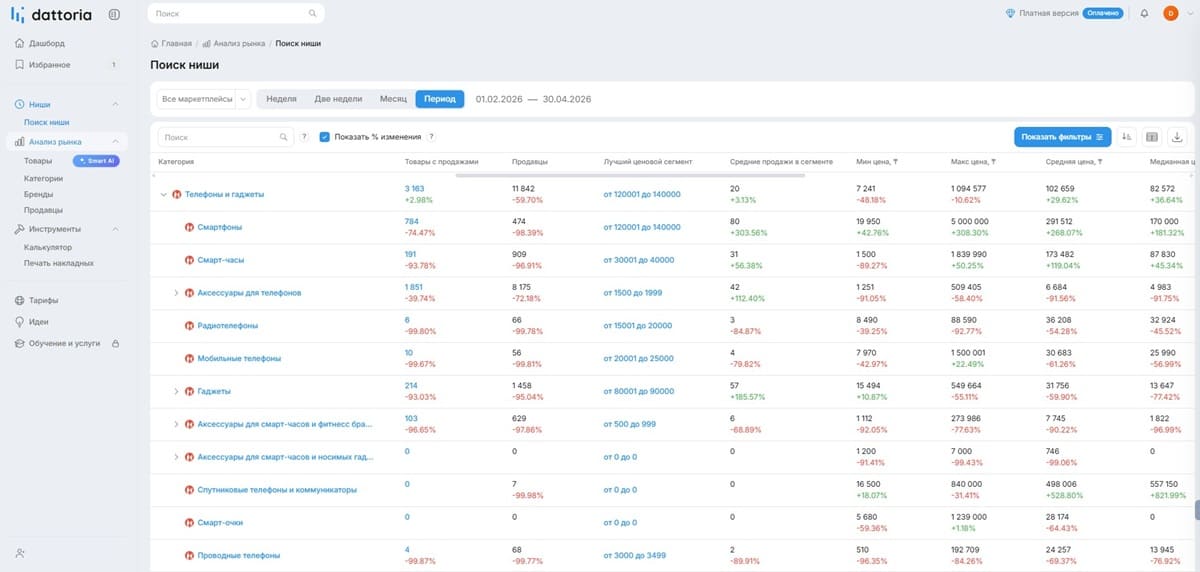Image resolution: width=1200 pixels, height=572 pixels.
Task: Expand Аксессуары для смарт-часов и носимых row
Action: [176, 457]
